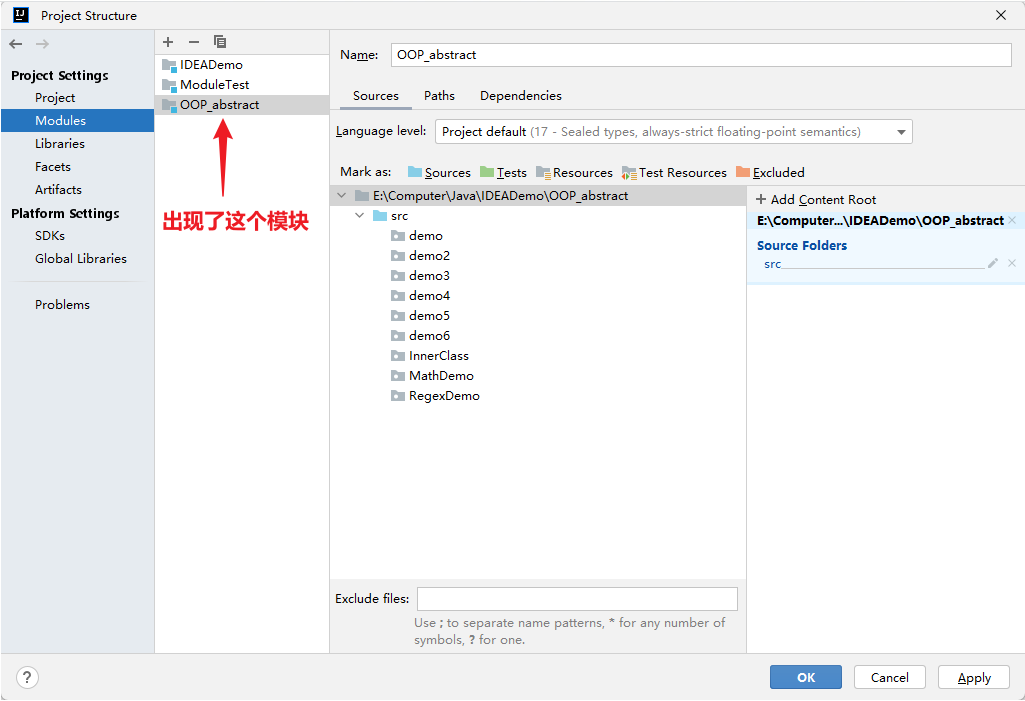The height and width of the screenshot is (701, 1025).
Task: Open the Facets settings section
Action: click(52, 167)
